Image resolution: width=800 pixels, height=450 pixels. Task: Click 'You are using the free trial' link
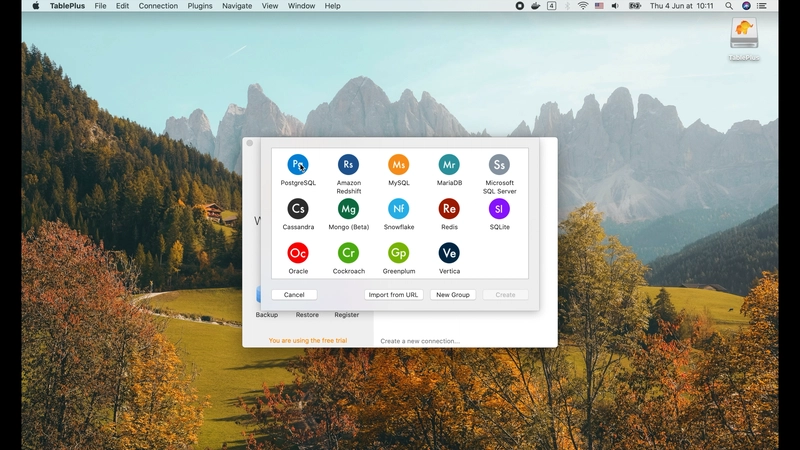click(308, 340)
